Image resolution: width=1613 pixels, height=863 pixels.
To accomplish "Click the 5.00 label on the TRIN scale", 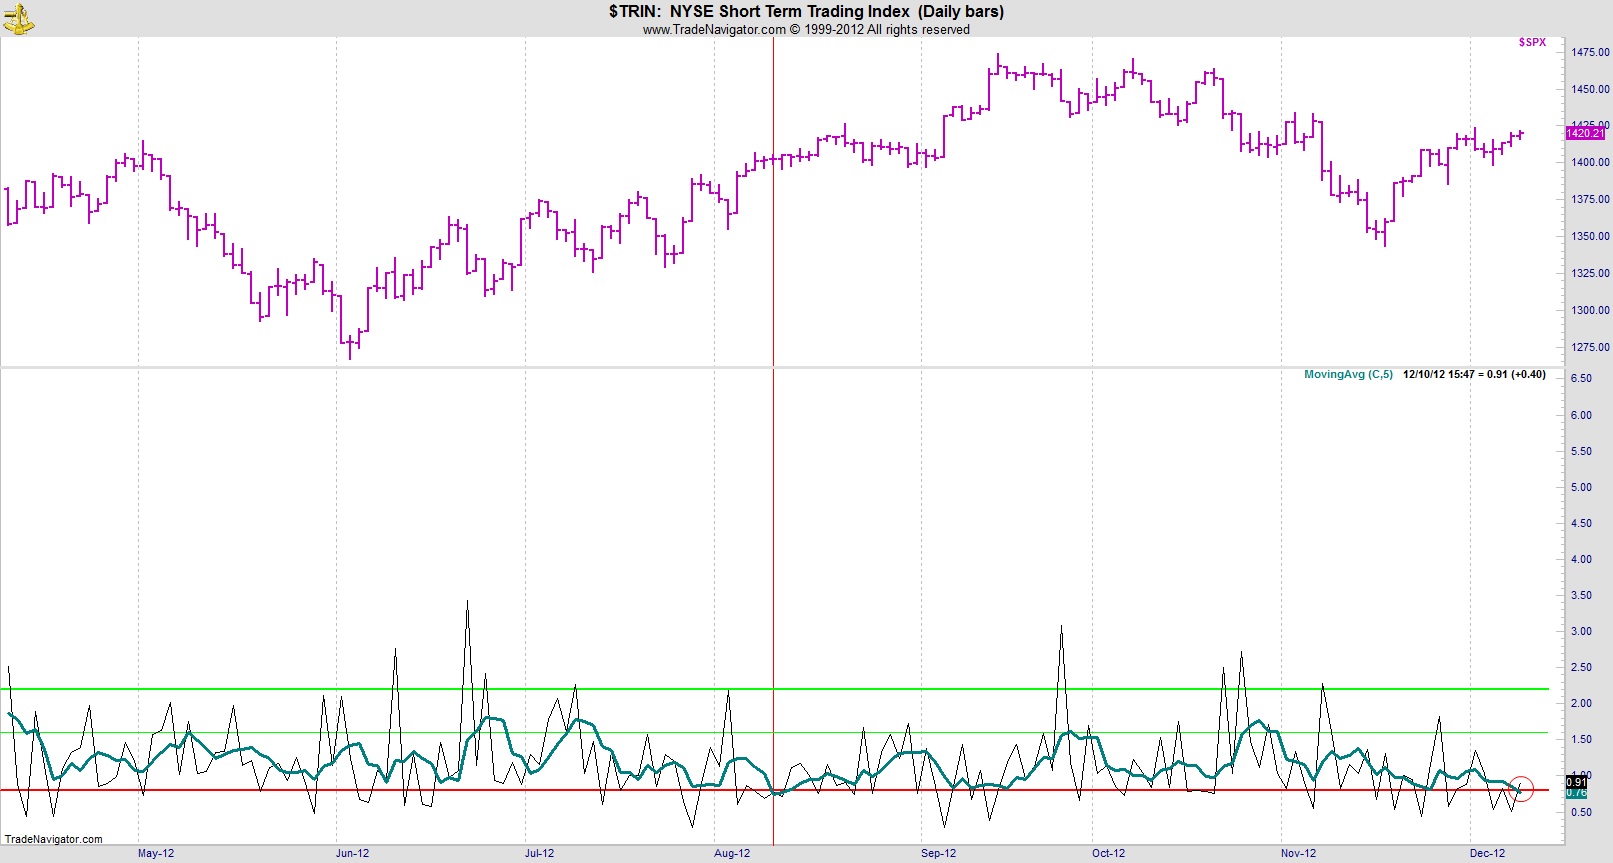I will [x=1581, y=487].
